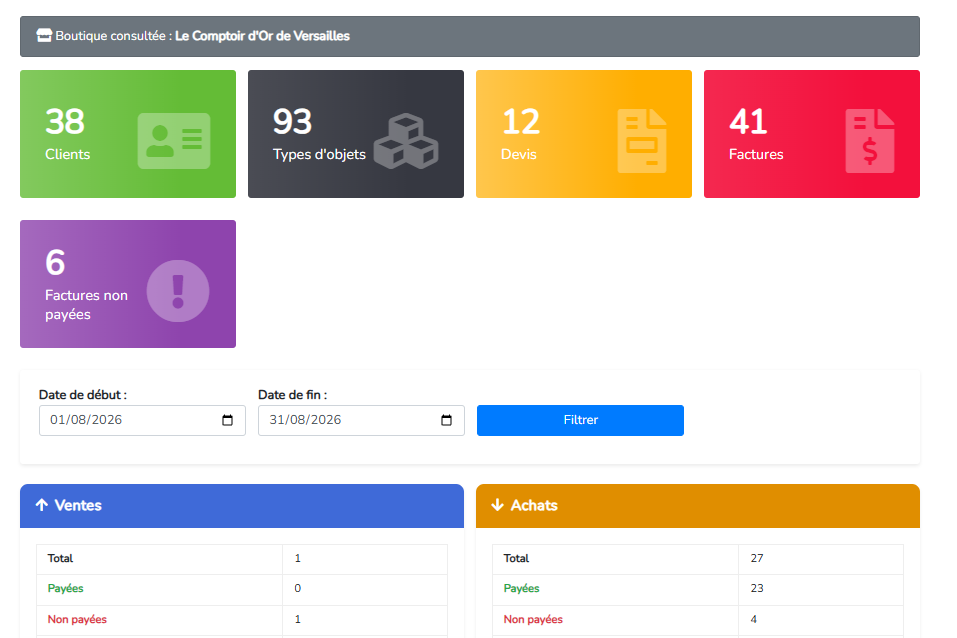
Task: Click the document icon on Devis card
Action: (x=642, y=140)
